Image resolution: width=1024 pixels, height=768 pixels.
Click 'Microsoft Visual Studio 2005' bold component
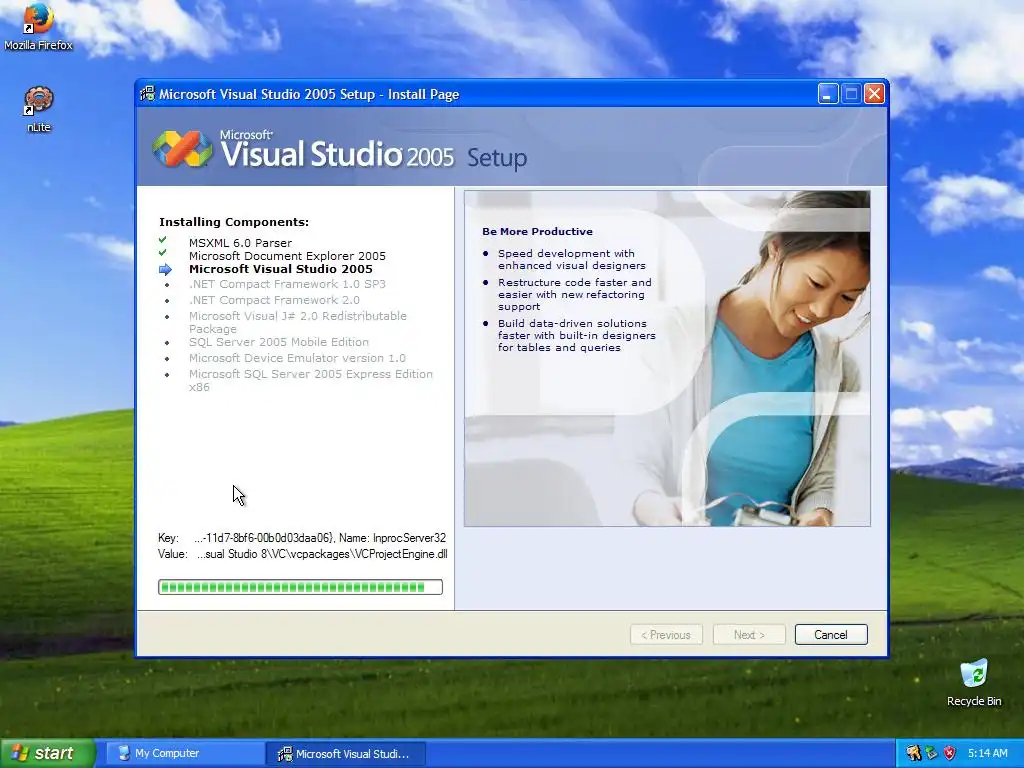pos(281,269)
